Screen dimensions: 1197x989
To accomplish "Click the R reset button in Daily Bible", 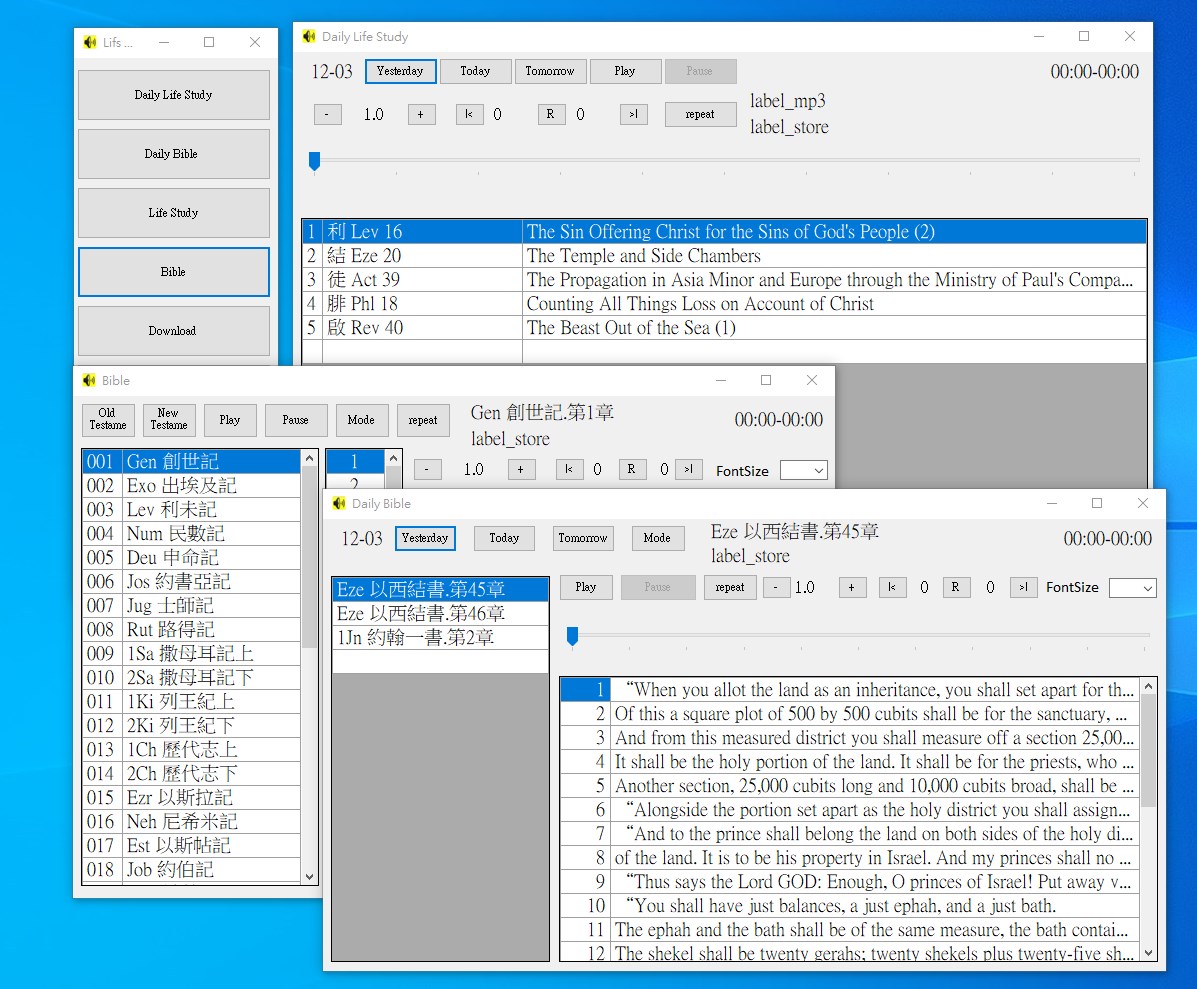I will tap(955, 587).
